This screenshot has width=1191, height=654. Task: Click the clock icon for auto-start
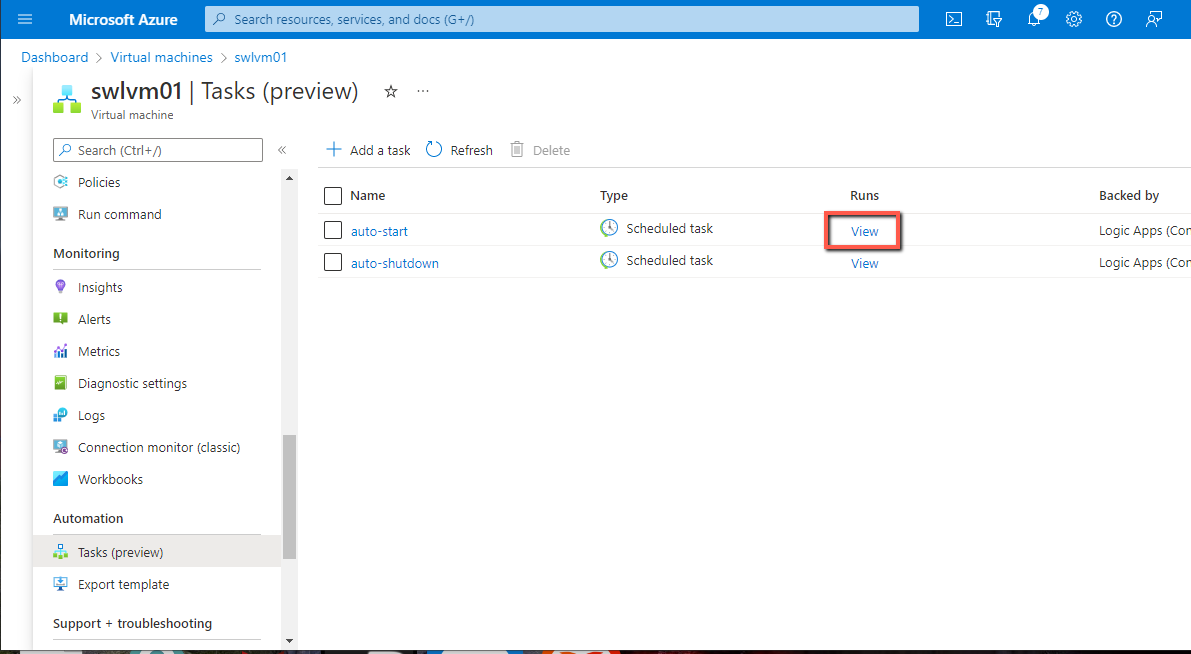point(609,228)
